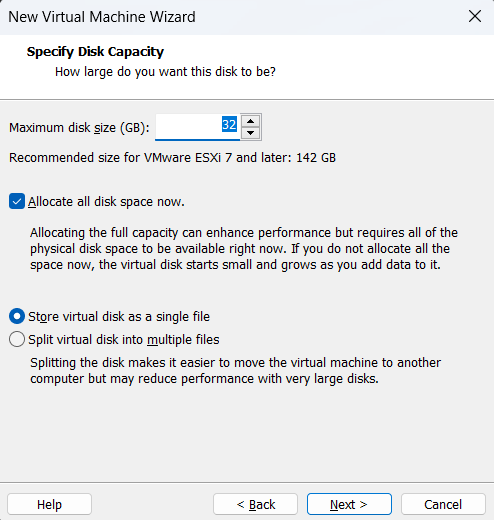Click the 'Split virtual disk into multiple files' label text
This screenshot has height=520, width=494.
[124, 340]
